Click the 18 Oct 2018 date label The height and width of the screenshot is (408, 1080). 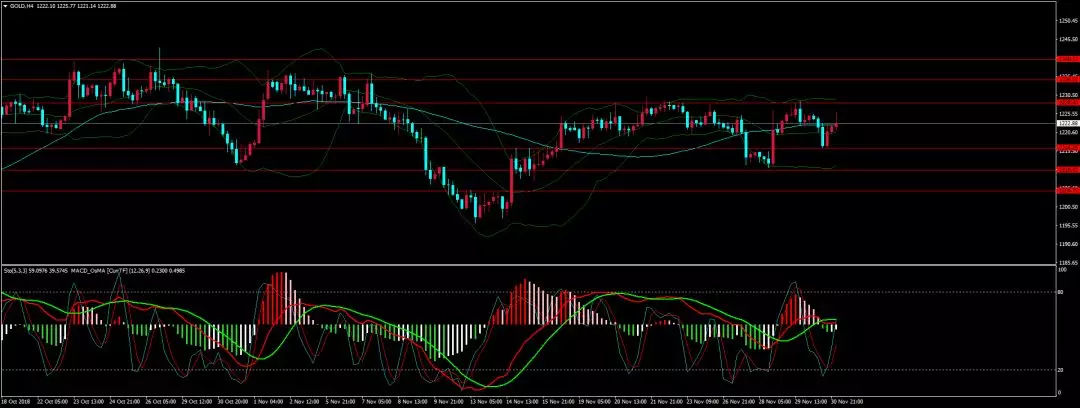[x=17, y=402]
